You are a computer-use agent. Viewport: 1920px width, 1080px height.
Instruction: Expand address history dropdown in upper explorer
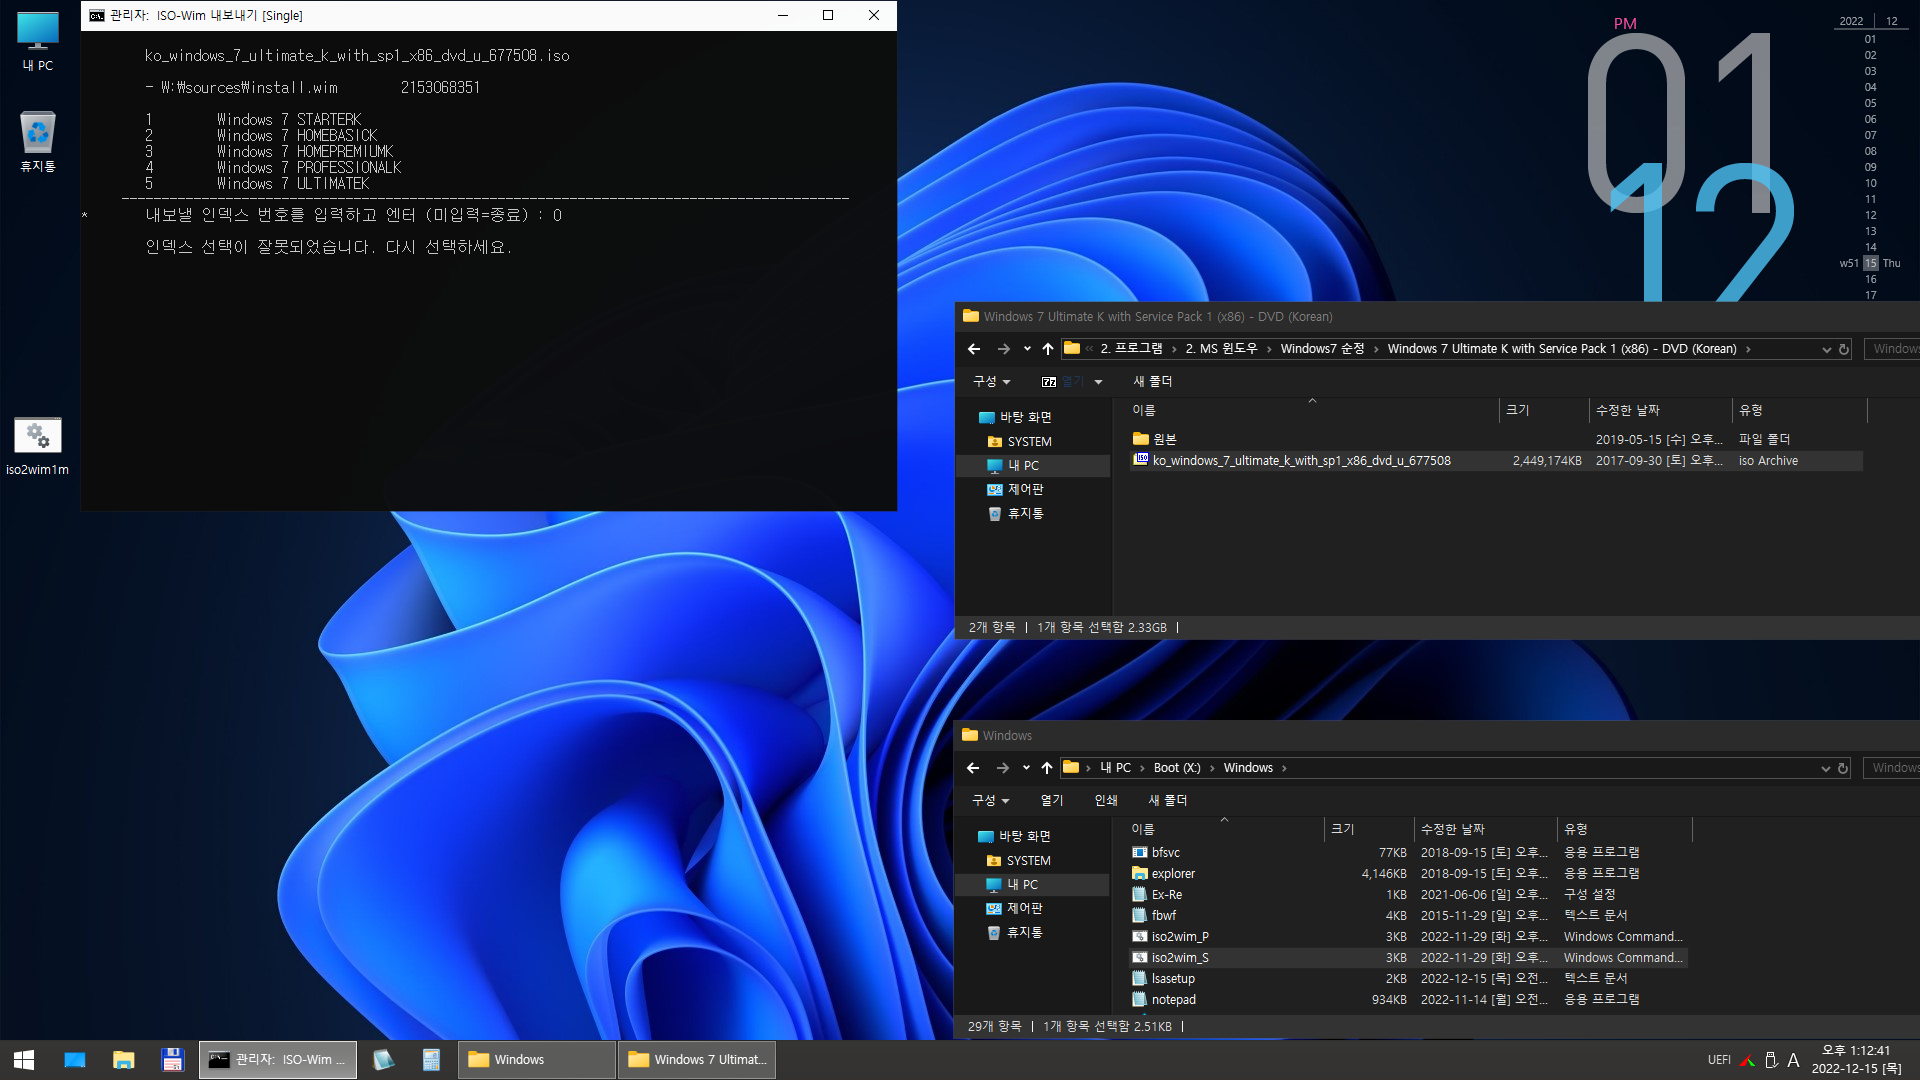pyautogui.click(x=1826, y=349)
